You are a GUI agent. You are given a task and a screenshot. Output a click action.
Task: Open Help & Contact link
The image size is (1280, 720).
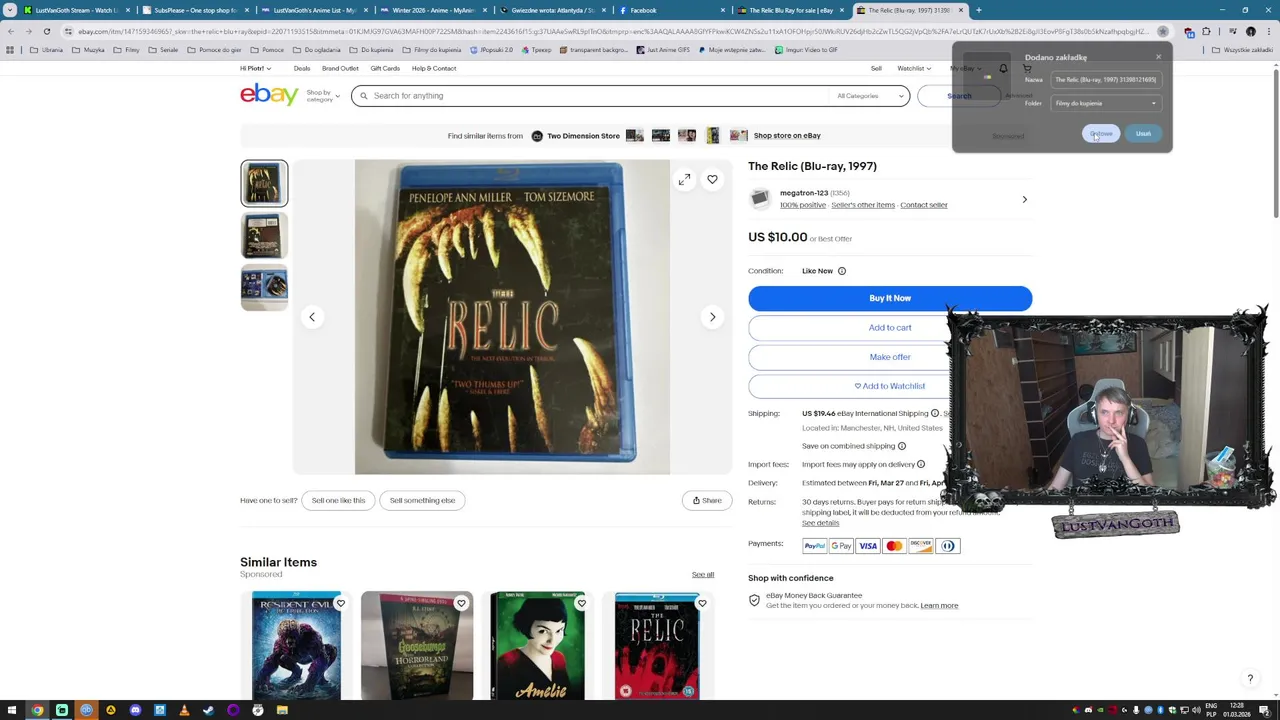tap(434, 69)
